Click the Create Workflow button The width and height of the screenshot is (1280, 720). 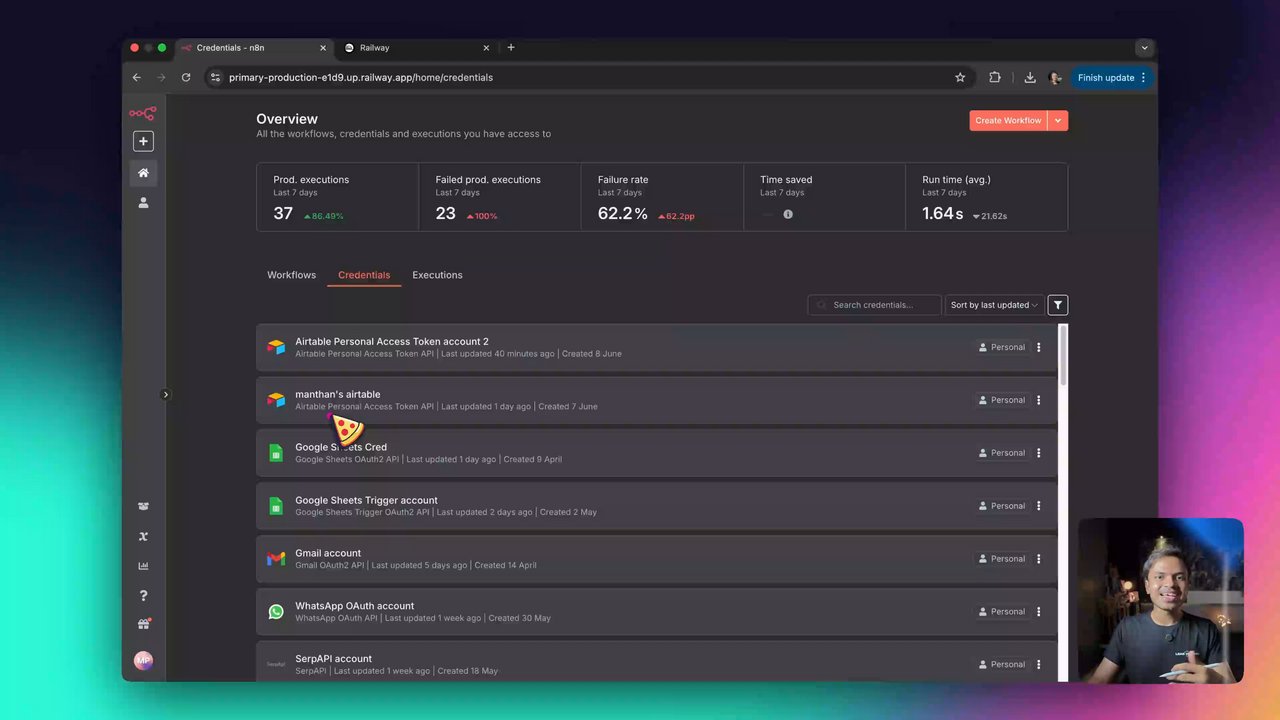click(1008, 120)
